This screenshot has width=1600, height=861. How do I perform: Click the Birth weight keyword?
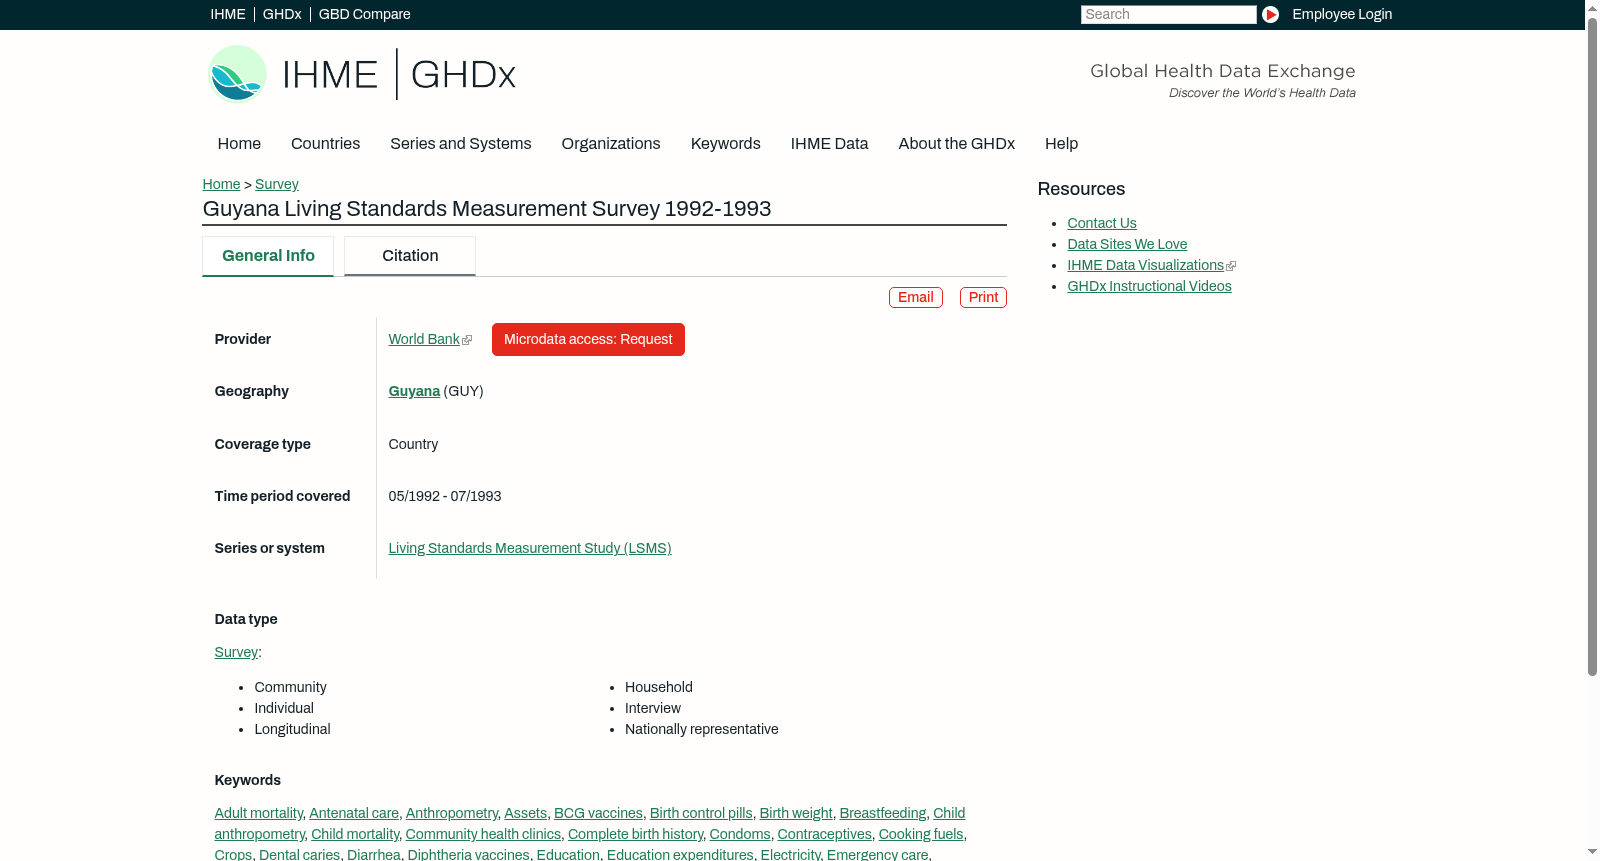(796, 813)
